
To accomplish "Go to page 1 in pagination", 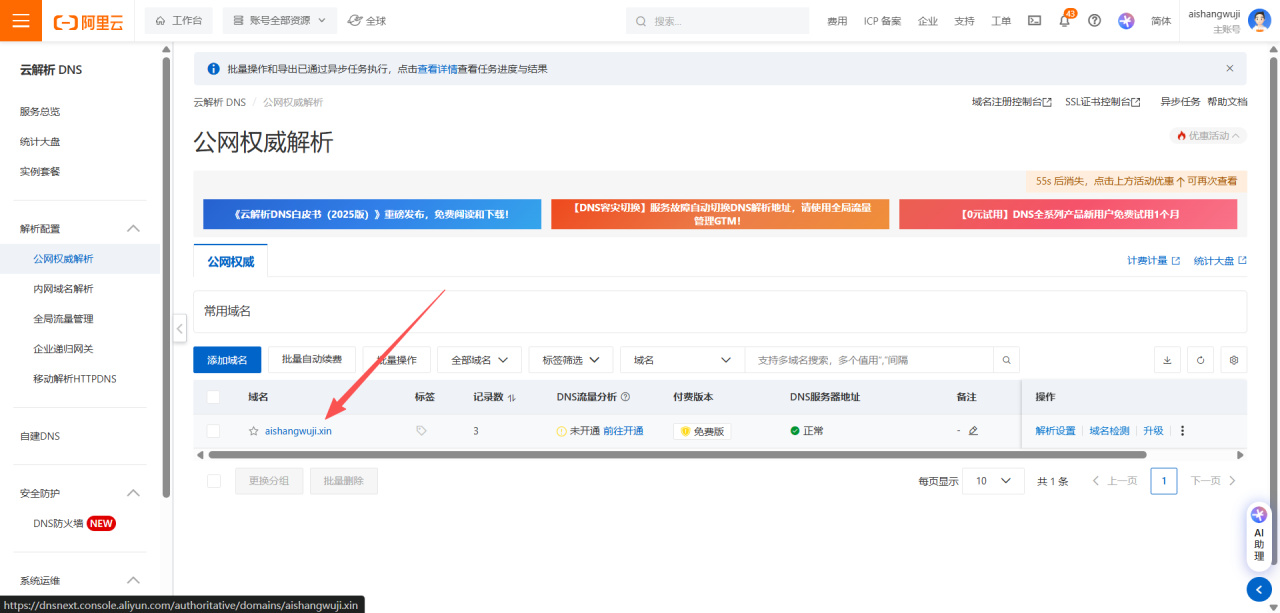I will tap(1164, 481).
